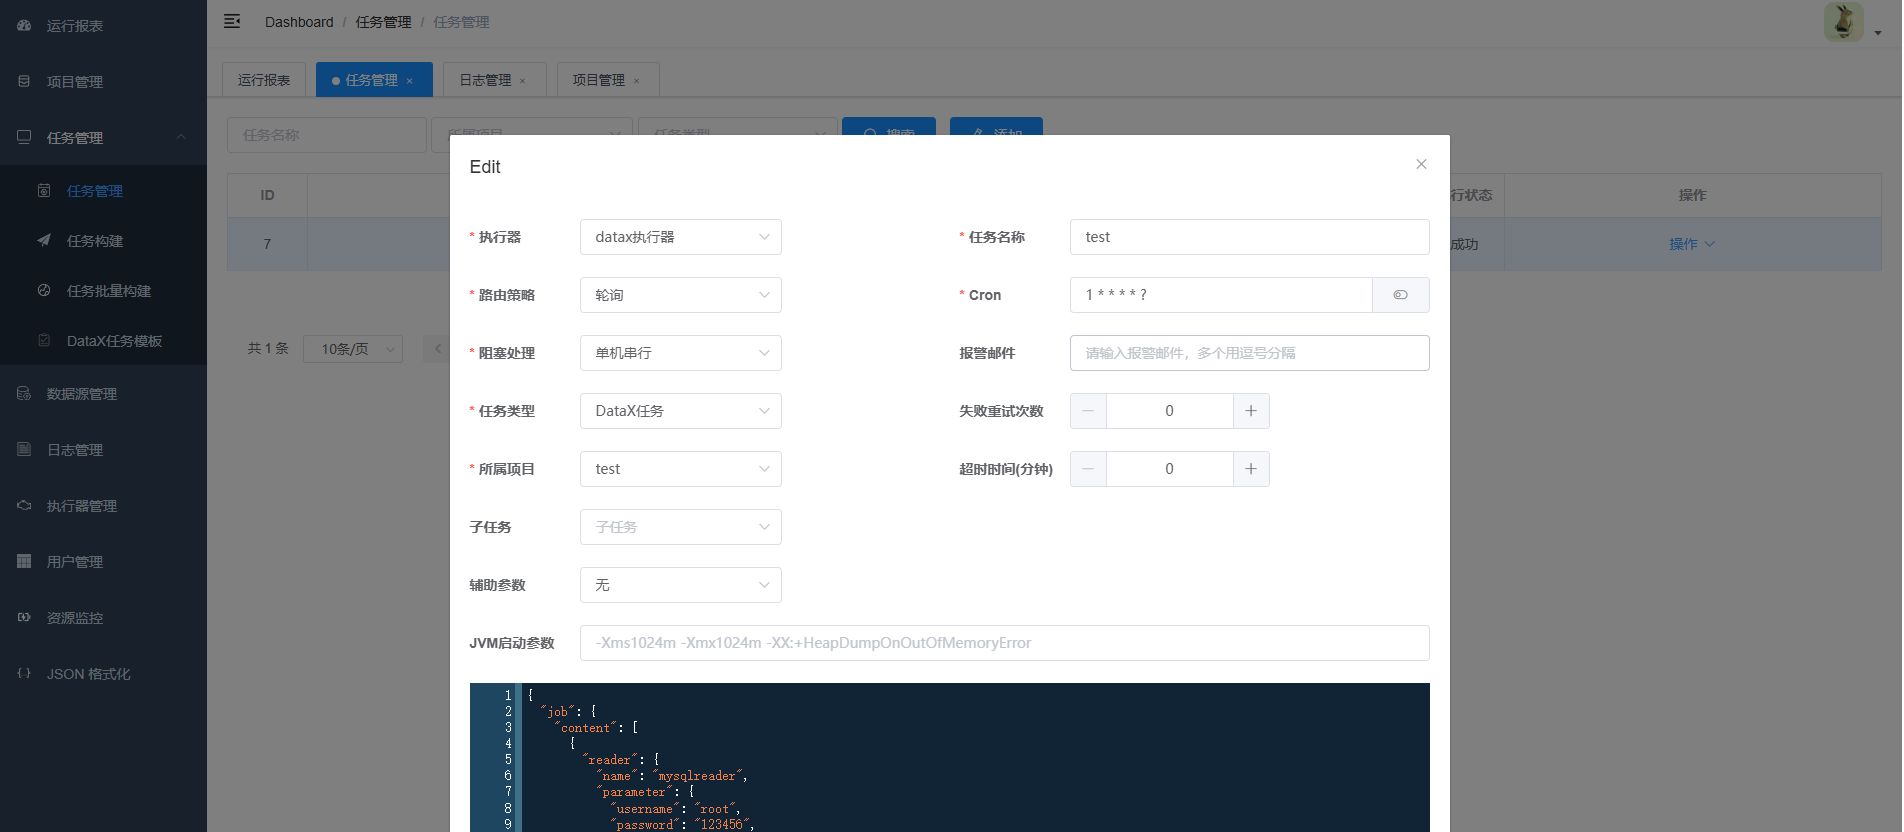Open the user avatar menu

1852,22
